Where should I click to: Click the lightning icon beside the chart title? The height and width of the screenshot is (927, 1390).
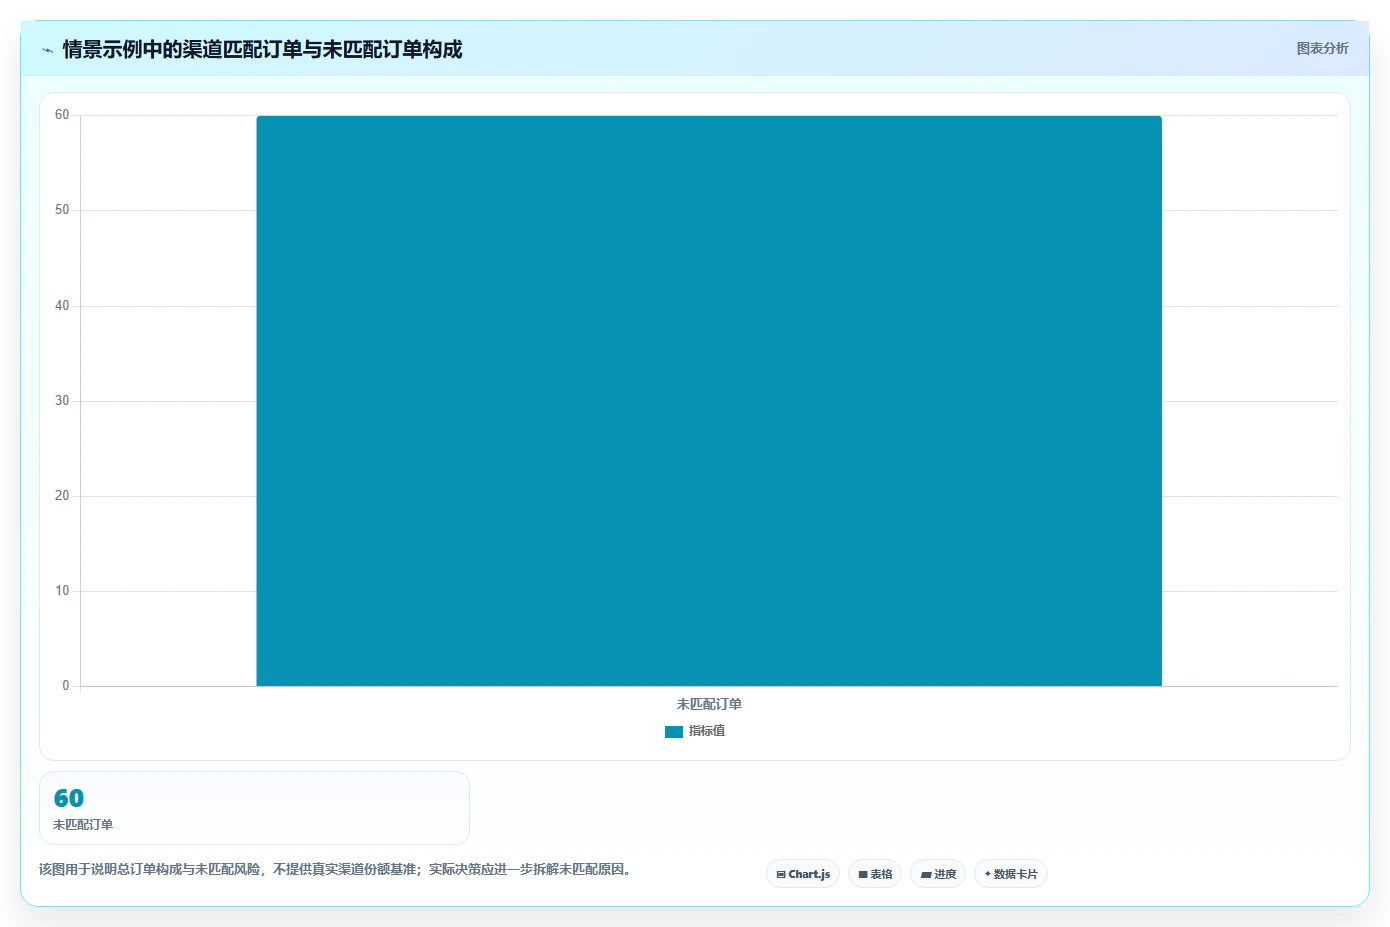pyautogui.click(x=47, y=50)
